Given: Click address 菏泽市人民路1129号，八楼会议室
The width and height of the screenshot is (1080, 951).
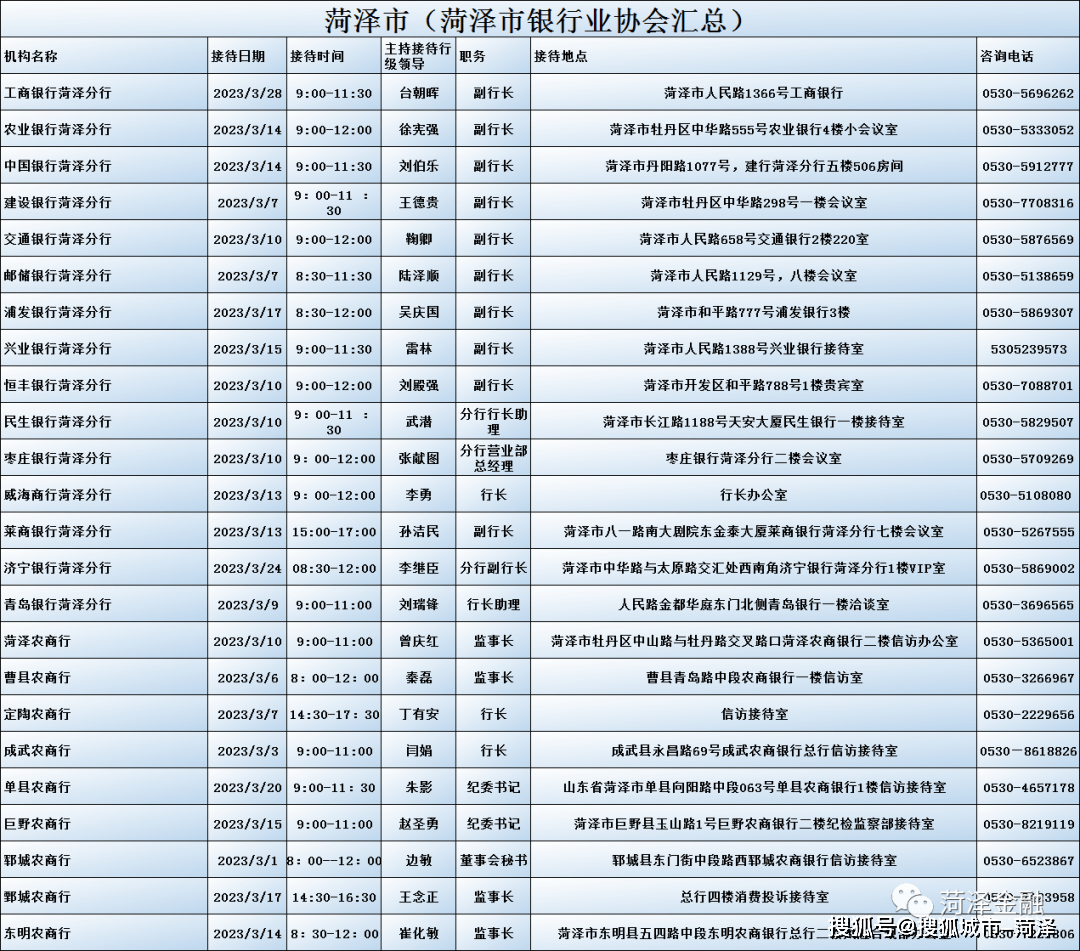Looking at the screenshot, I should (754, 275).
